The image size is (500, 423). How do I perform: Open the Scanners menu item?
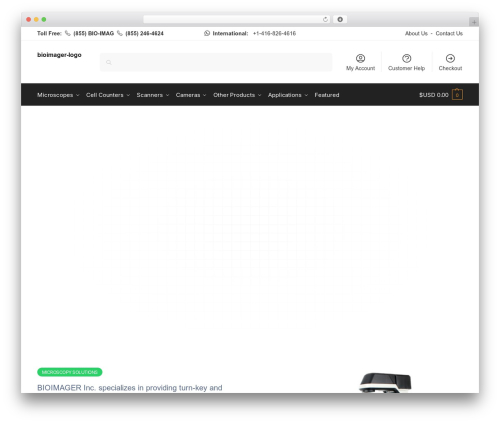tap(150, 95)
